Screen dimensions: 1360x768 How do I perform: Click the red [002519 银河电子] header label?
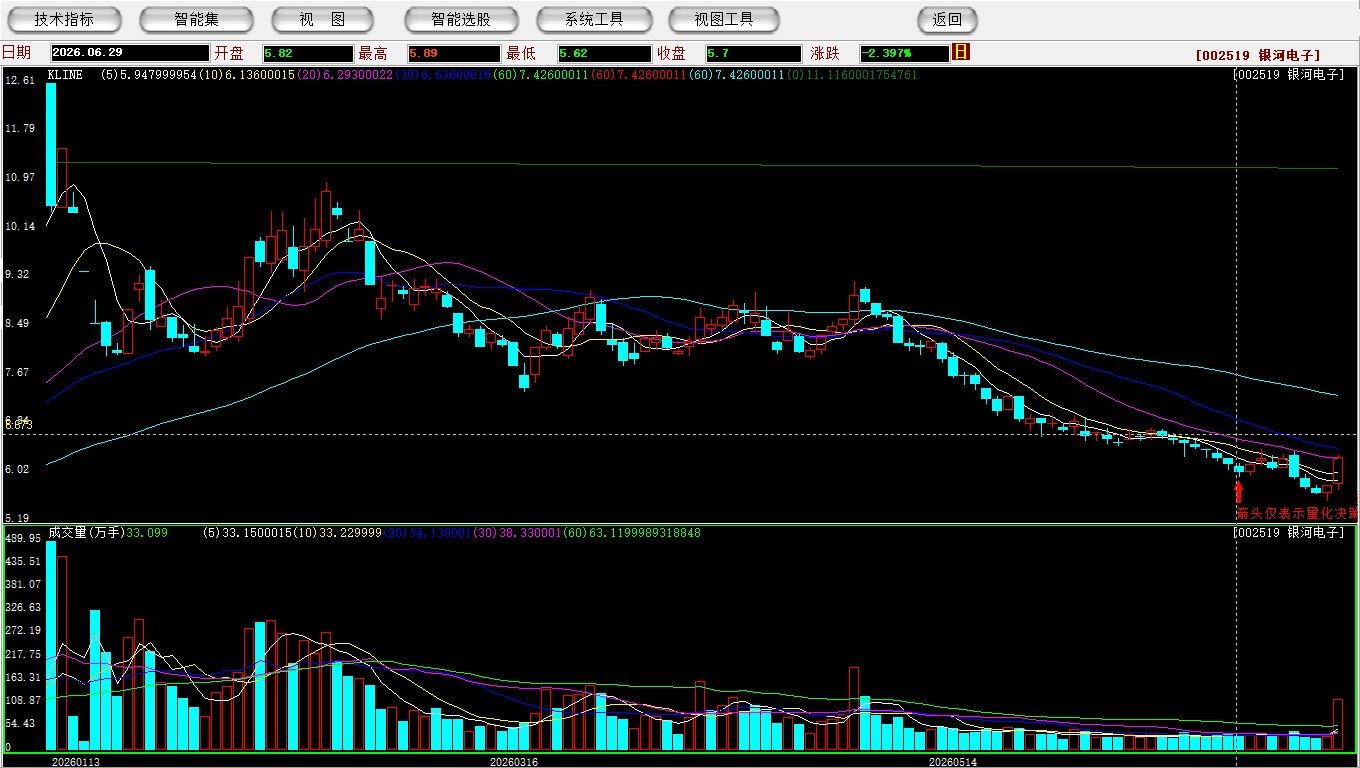[x=1258, y=56]
